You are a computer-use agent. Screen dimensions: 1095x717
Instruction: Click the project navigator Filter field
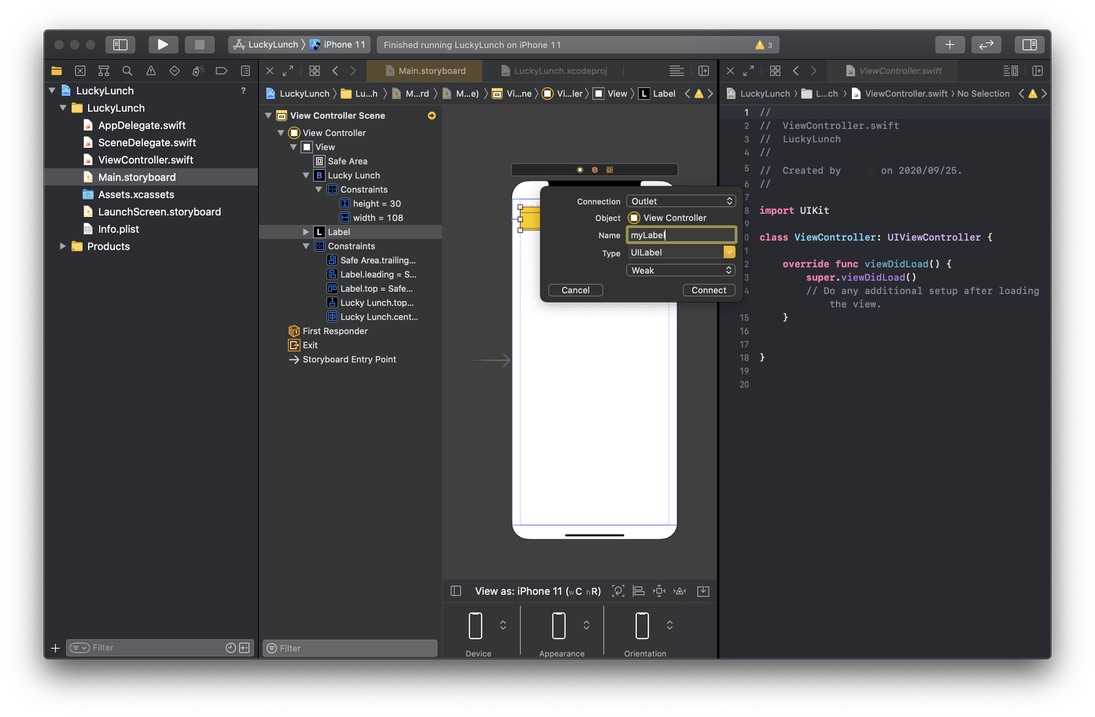pyautogui.click(x=160, y=648)
